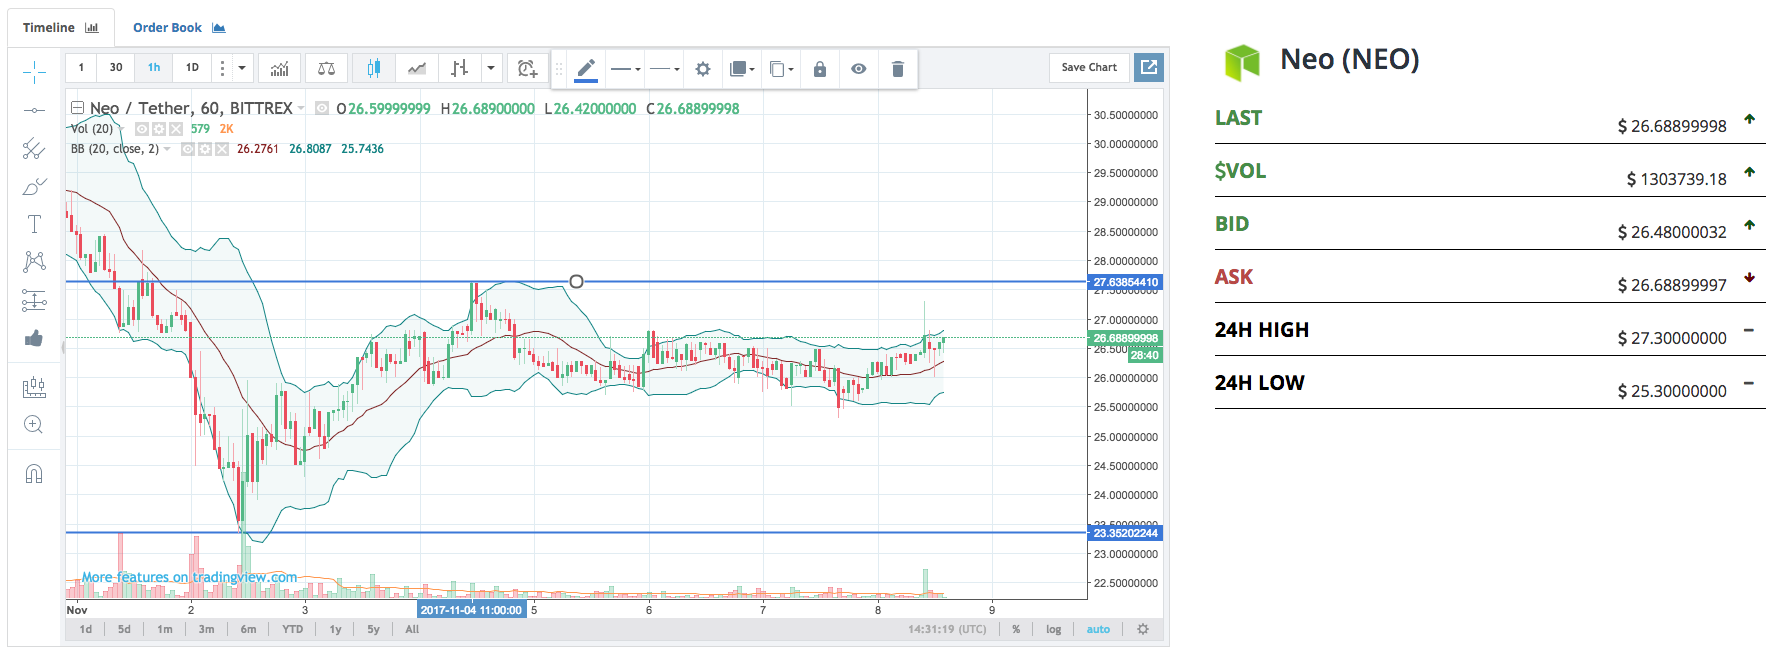Open the visual order layers dropdown
This screenshot has width=1790, height=660.
point(742,69)
